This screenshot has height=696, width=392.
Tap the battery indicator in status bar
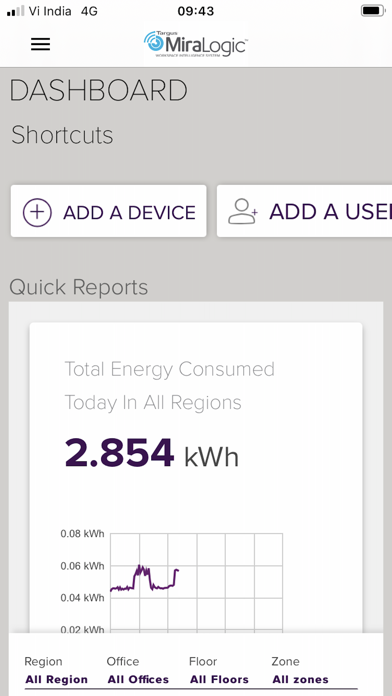pyautogui.click(x=372, y=11)
